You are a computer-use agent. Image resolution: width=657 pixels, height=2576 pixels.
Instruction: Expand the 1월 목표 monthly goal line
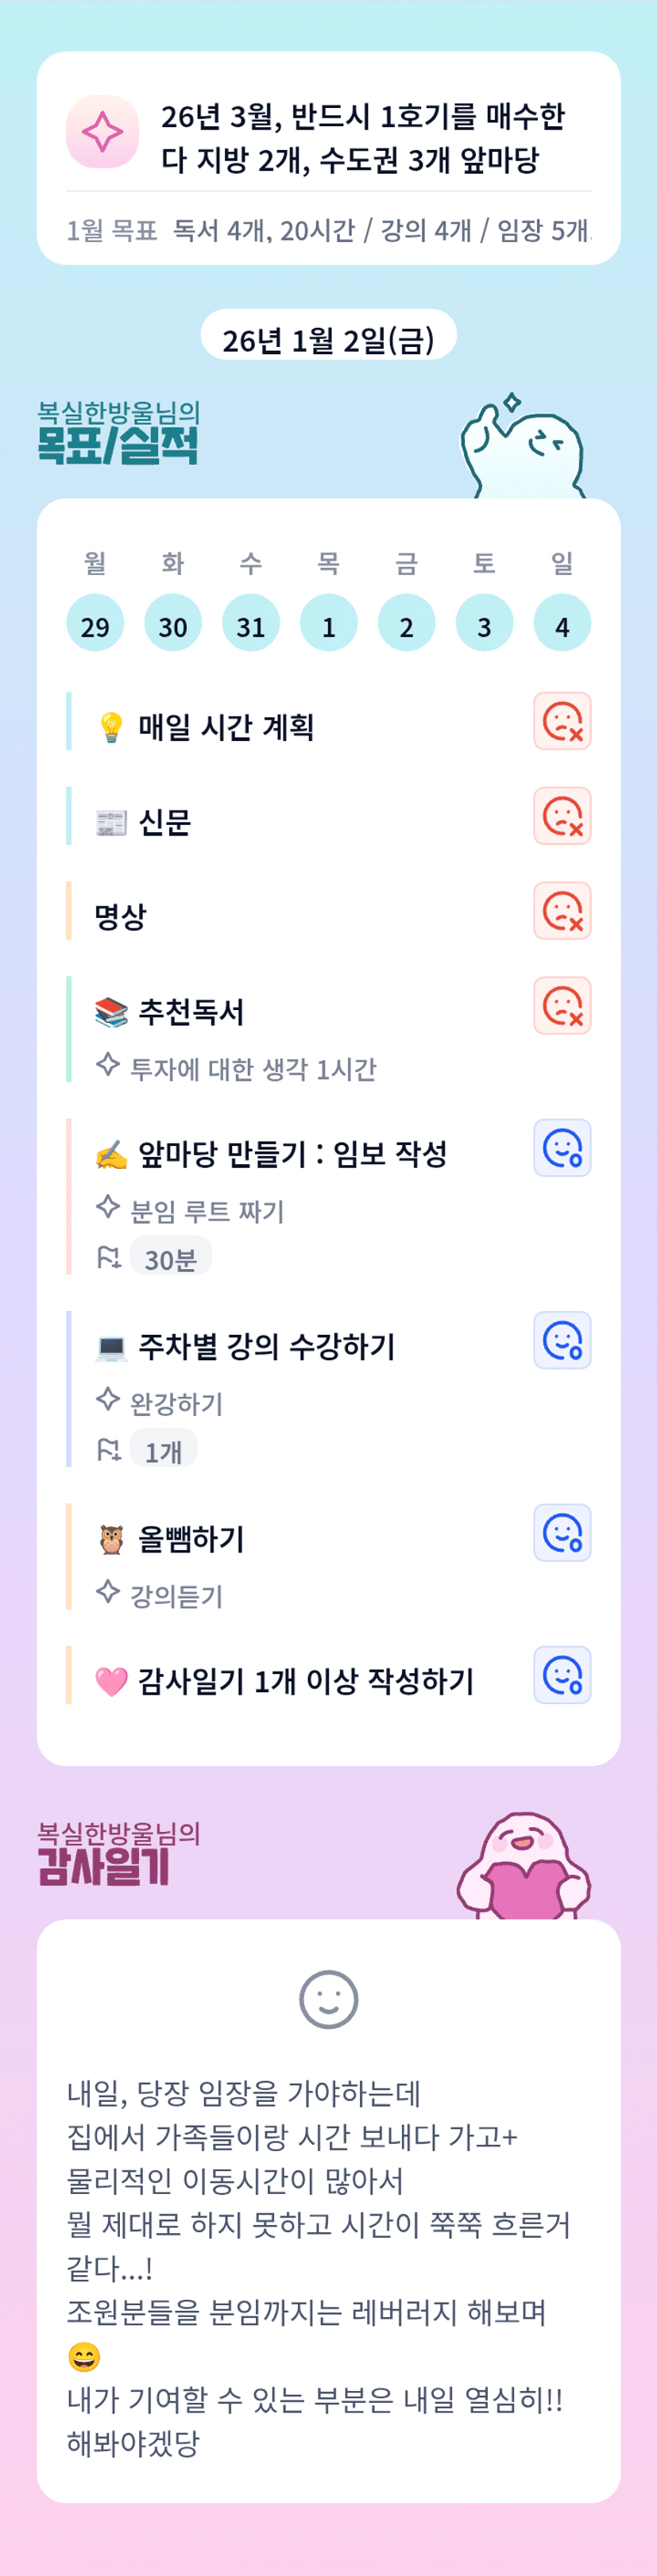coord(328,231)
